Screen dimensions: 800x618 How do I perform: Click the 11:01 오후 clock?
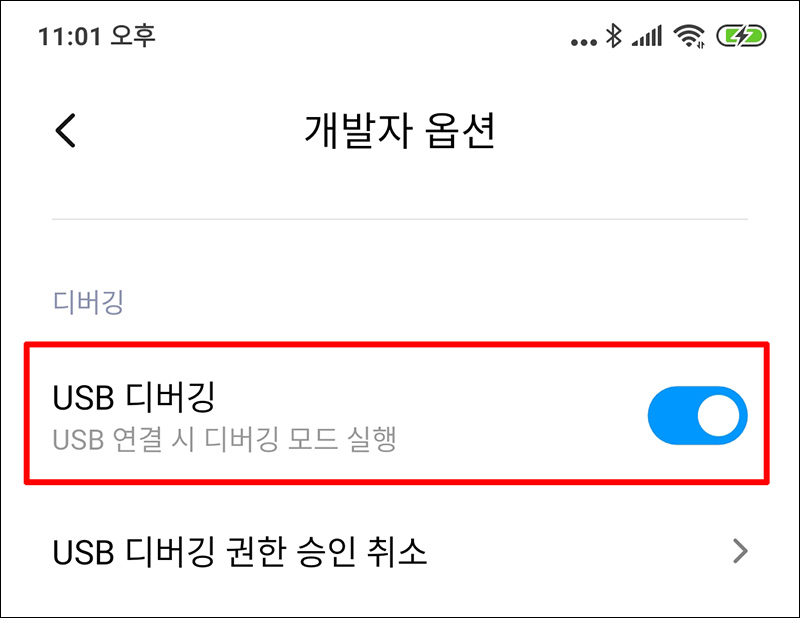96,36
